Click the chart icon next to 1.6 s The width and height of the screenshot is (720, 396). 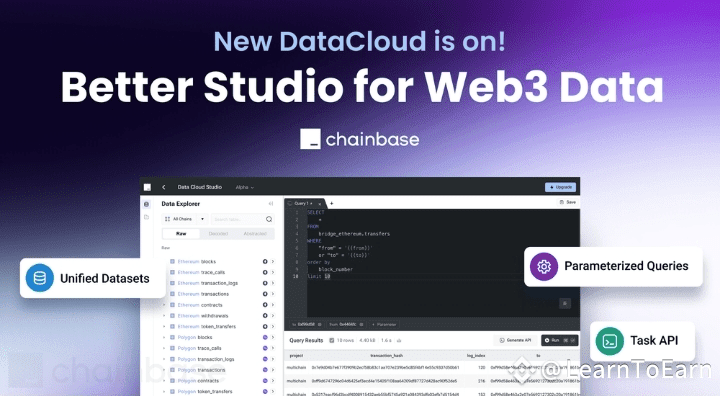click(x=399, y=340)
